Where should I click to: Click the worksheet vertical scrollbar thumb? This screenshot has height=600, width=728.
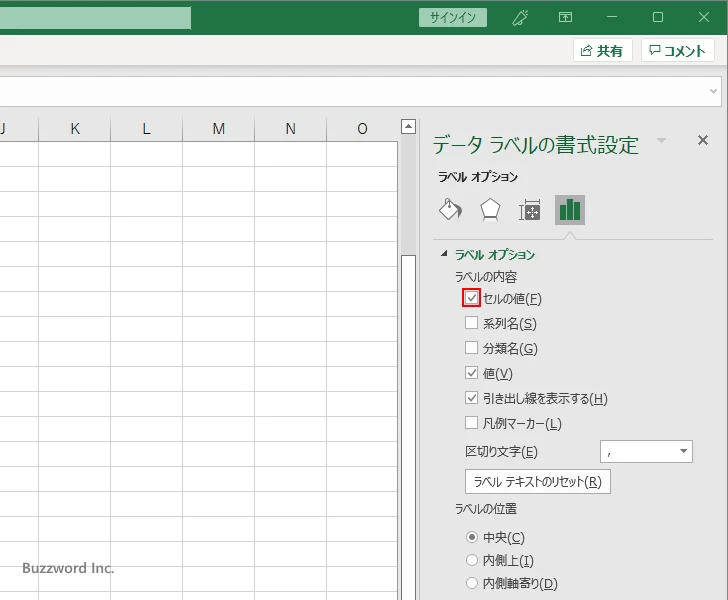[x=408, y=427]
